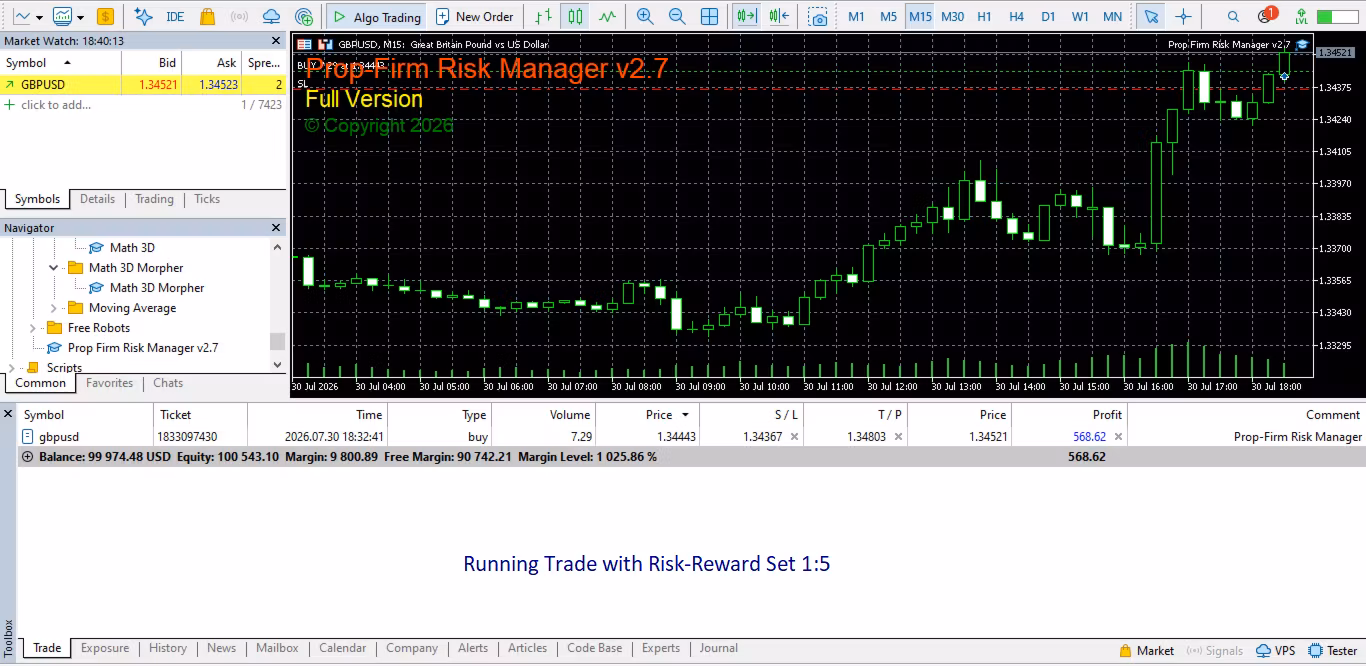Toggle chart auto scroll to end

pyautogui.click(x=745, y=17)
